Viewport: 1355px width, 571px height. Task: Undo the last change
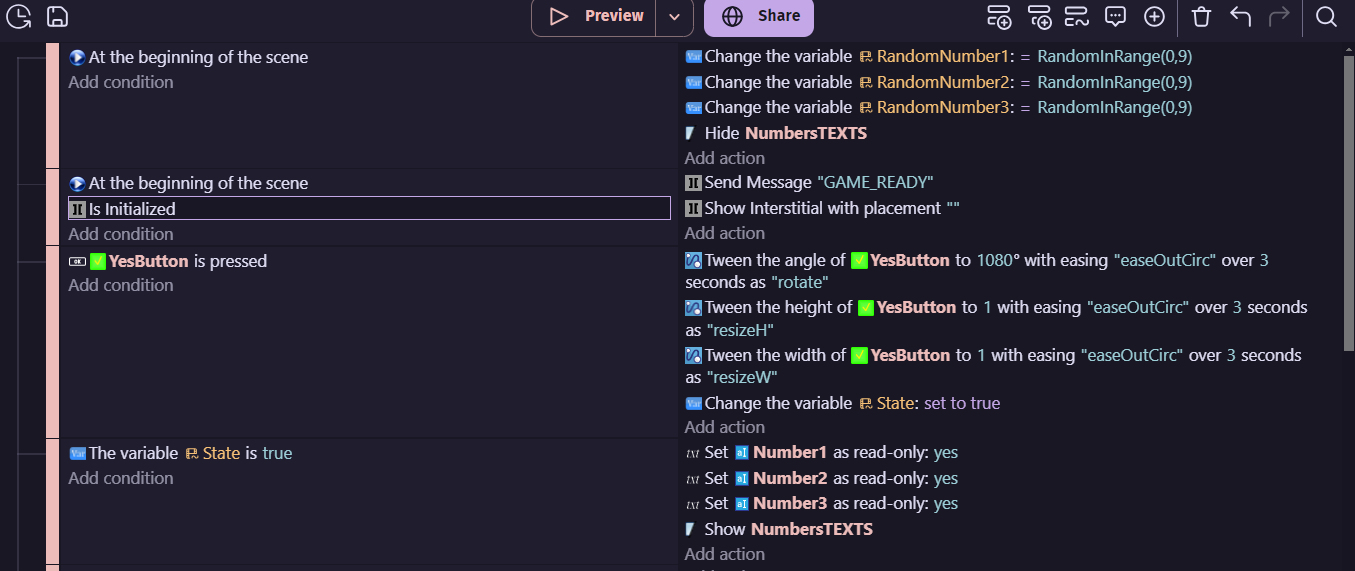1240,16
